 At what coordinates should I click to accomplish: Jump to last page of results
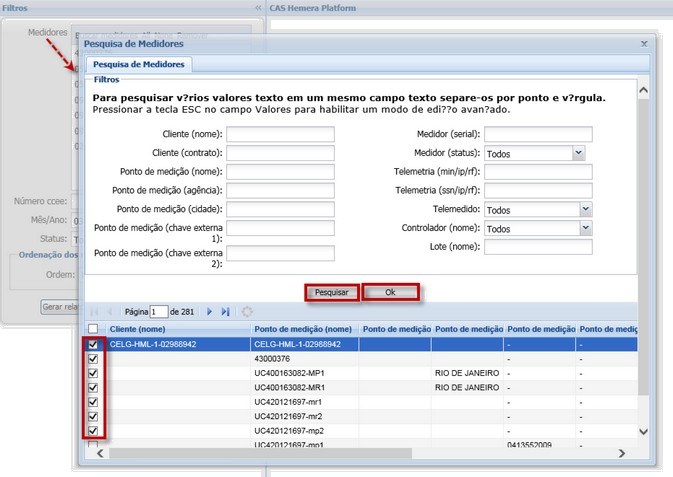pyautogui.click(x=225, y=312)
